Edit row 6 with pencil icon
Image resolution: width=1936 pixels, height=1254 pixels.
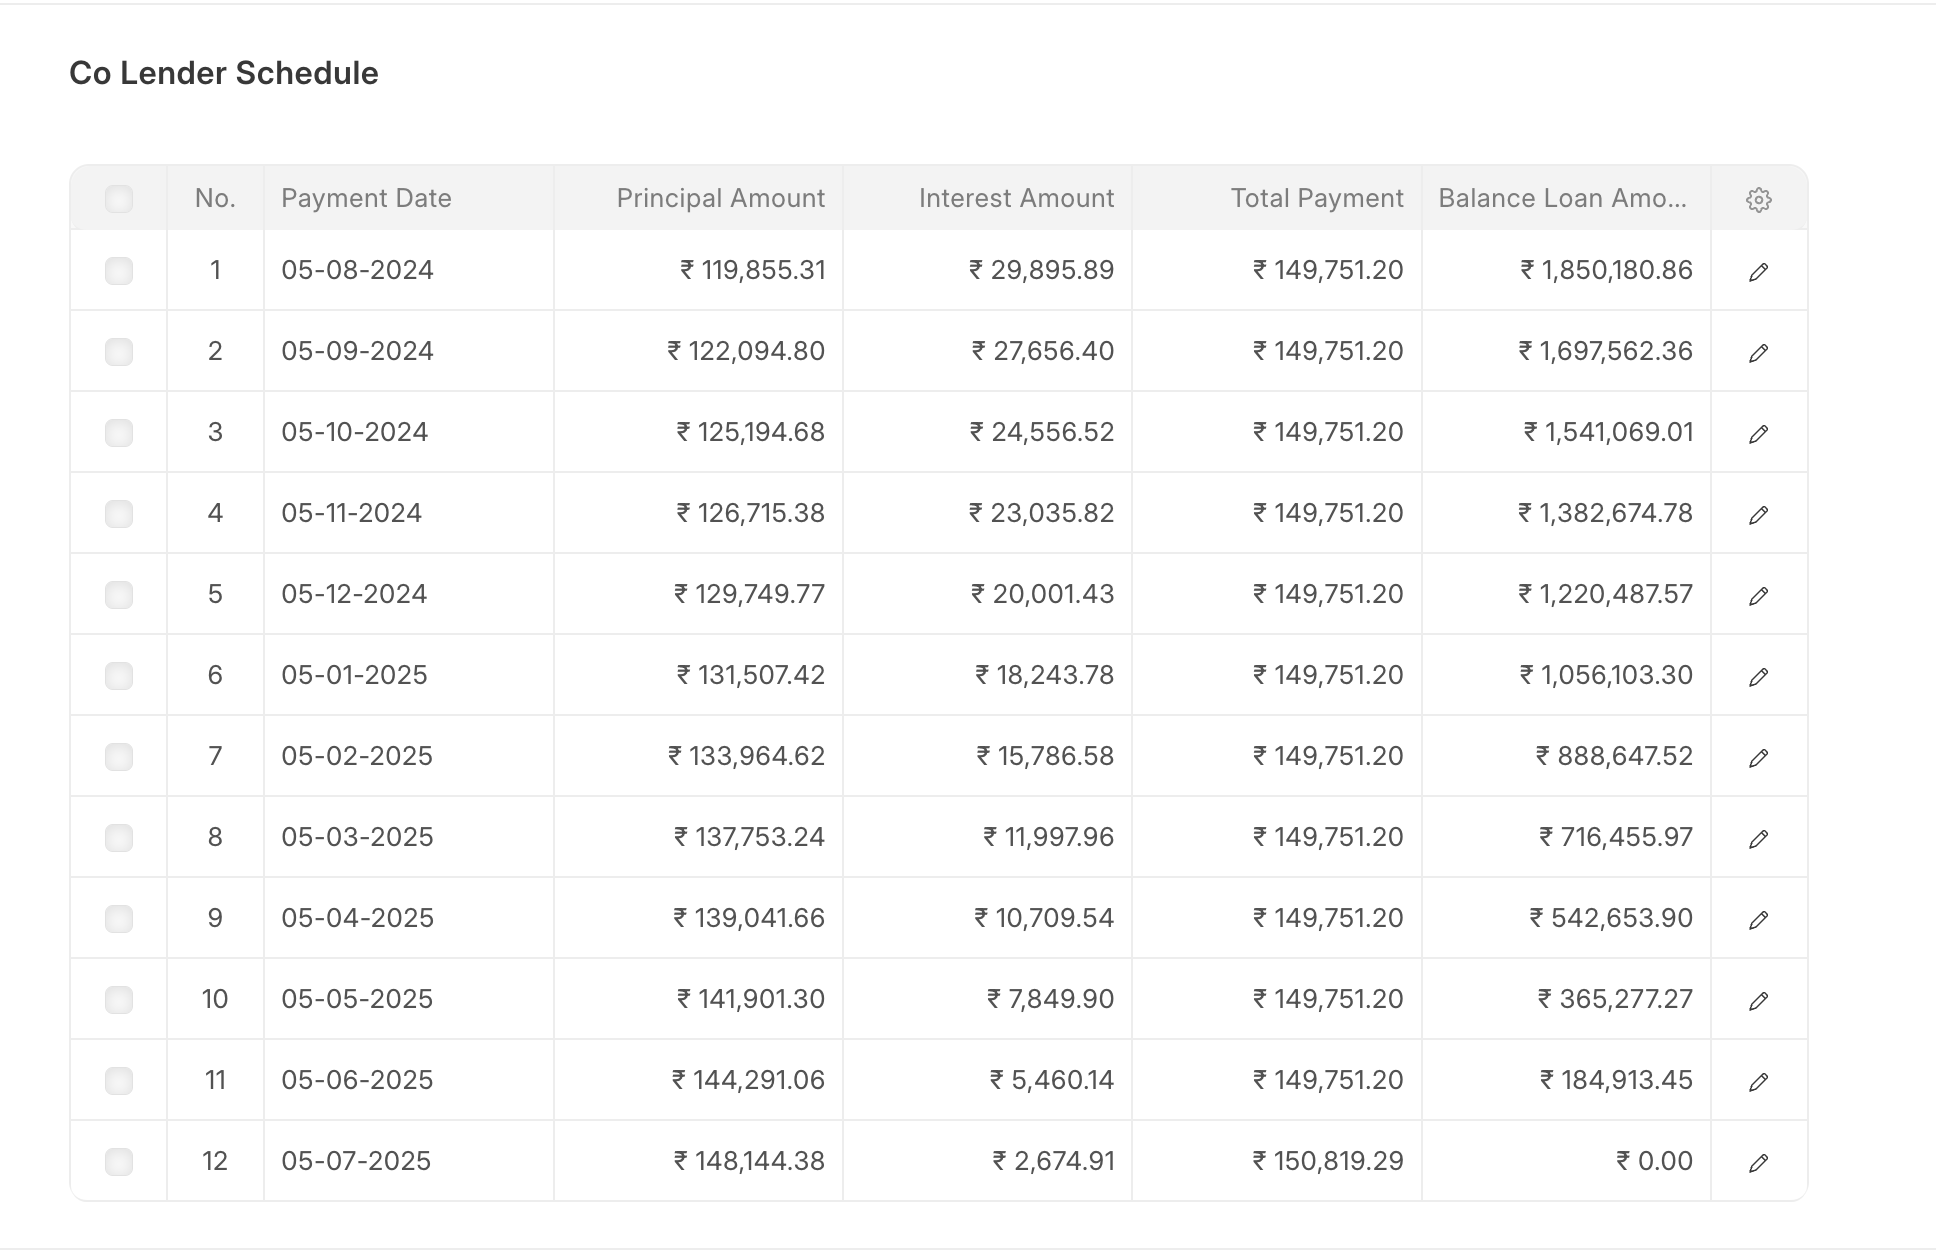(1759, 676)
